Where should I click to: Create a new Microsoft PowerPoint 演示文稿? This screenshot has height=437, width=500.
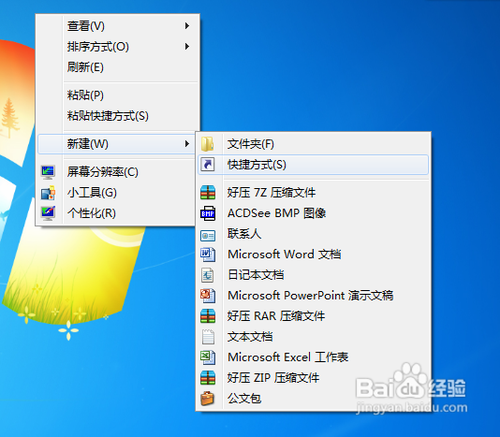pyautogui.click(x=313, y=296)
